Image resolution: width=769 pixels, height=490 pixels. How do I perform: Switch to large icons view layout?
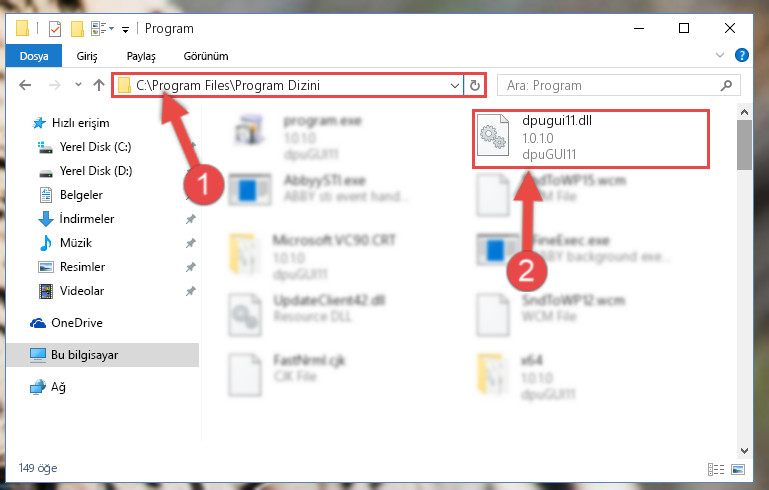pos(738,469)
